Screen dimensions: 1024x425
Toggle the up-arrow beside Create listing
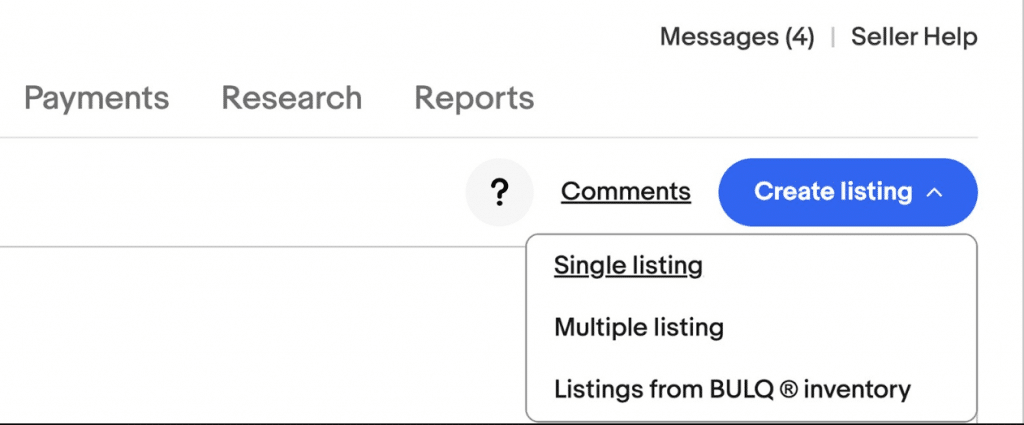(935, 193)
